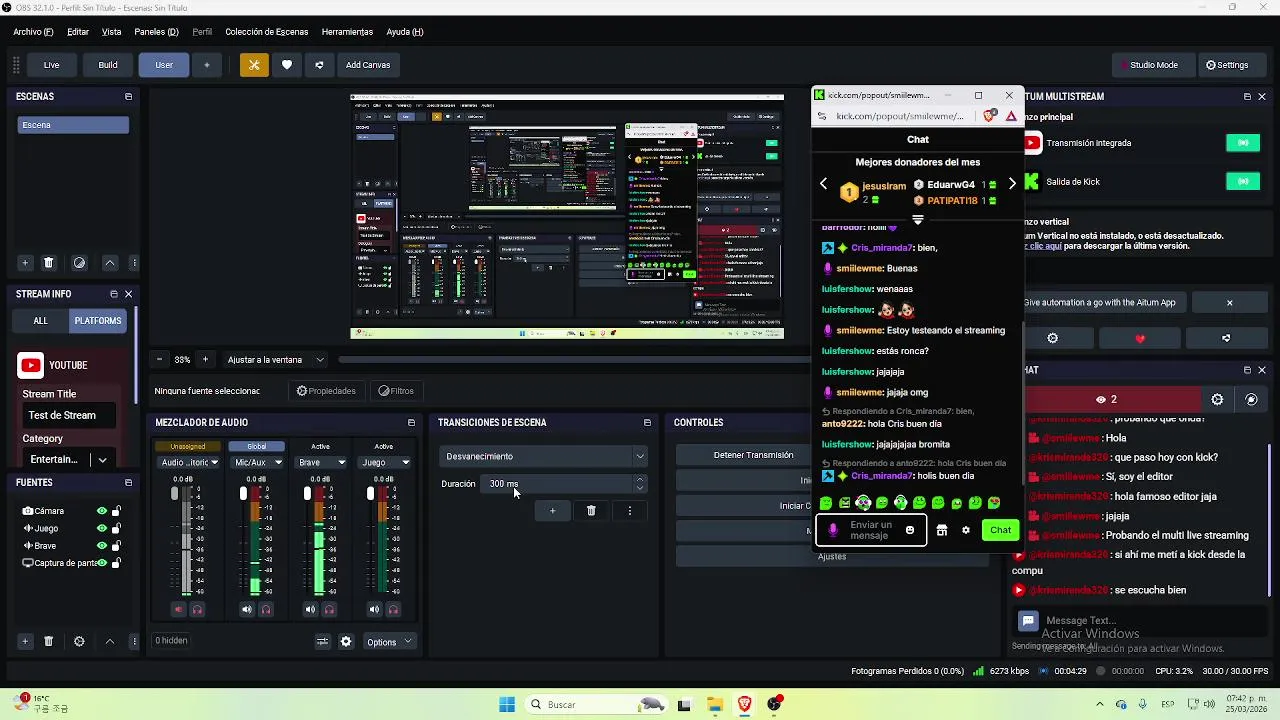
Task: Switch to ALL tab in Stream Info
Action: coord(40,321)
